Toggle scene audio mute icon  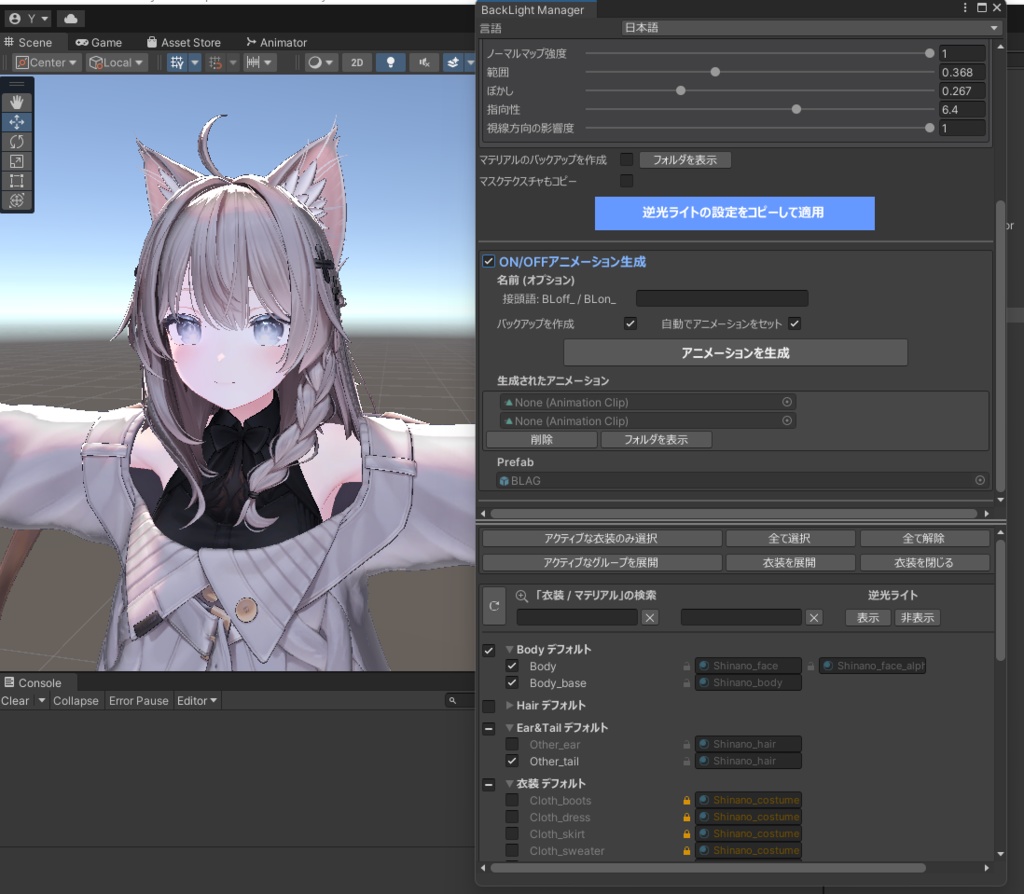[424, 63]
